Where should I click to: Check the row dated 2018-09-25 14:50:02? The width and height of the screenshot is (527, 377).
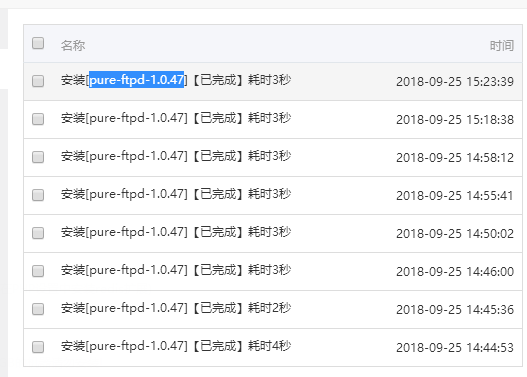coord(38,233)
